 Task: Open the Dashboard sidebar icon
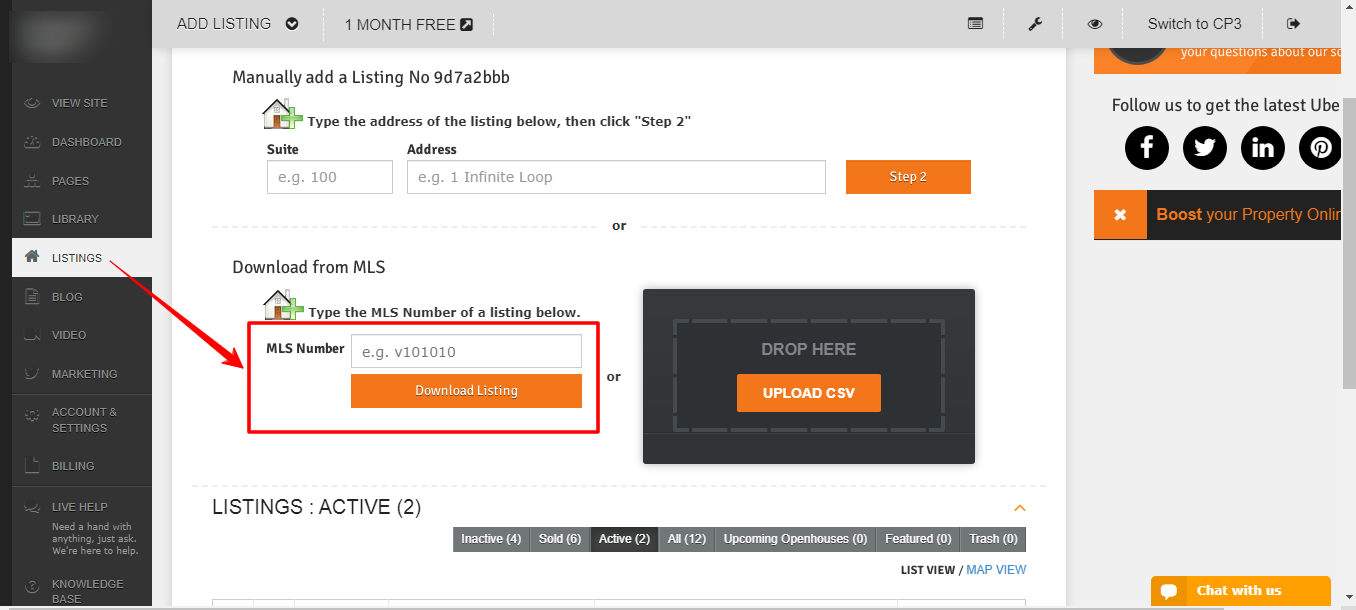32,142
